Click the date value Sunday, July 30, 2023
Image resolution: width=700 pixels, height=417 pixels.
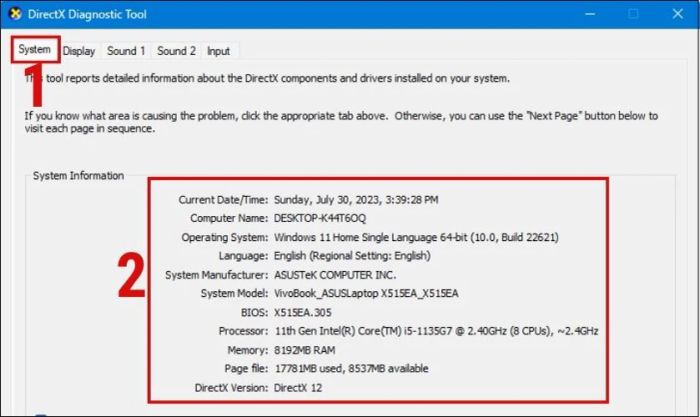pyautogui.click(x=356, y=200)
